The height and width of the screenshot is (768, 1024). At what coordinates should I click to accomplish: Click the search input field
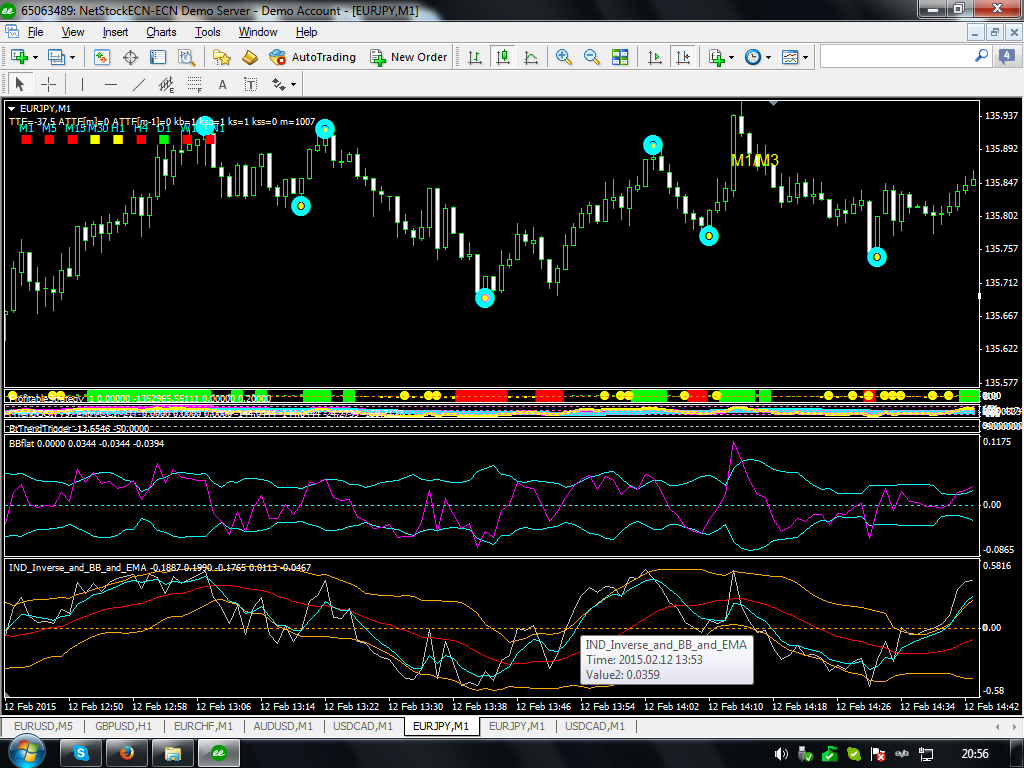895,57
